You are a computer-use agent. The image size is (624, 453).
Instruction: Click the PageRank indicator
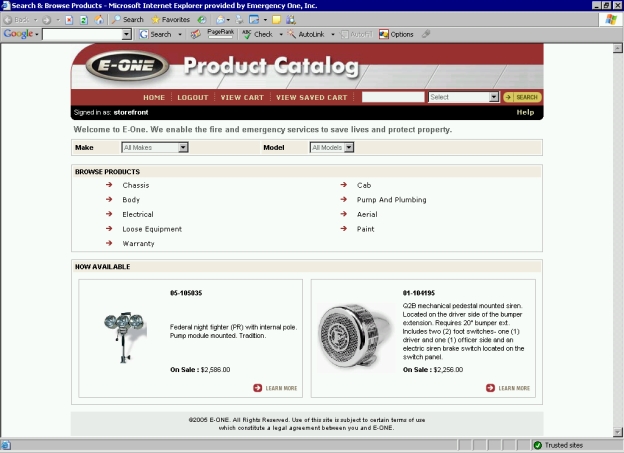point(220,33)
